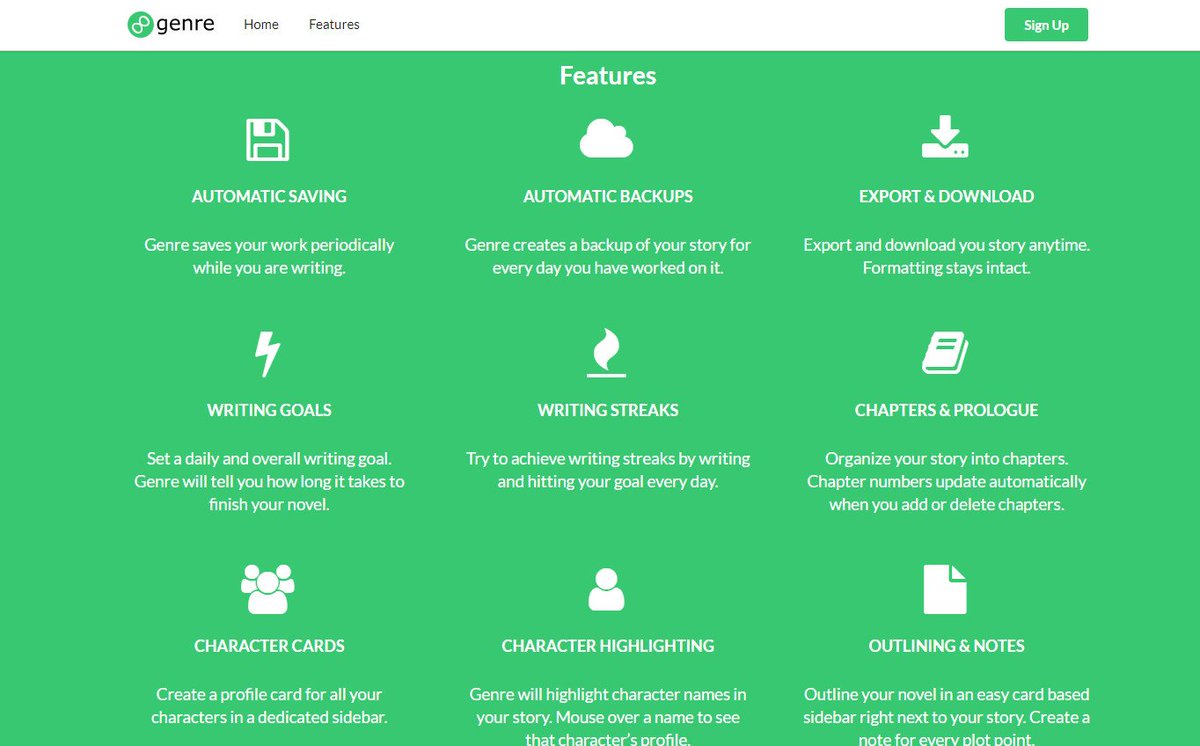
Task: Go to the Features nav link
Action: point(334,24)
